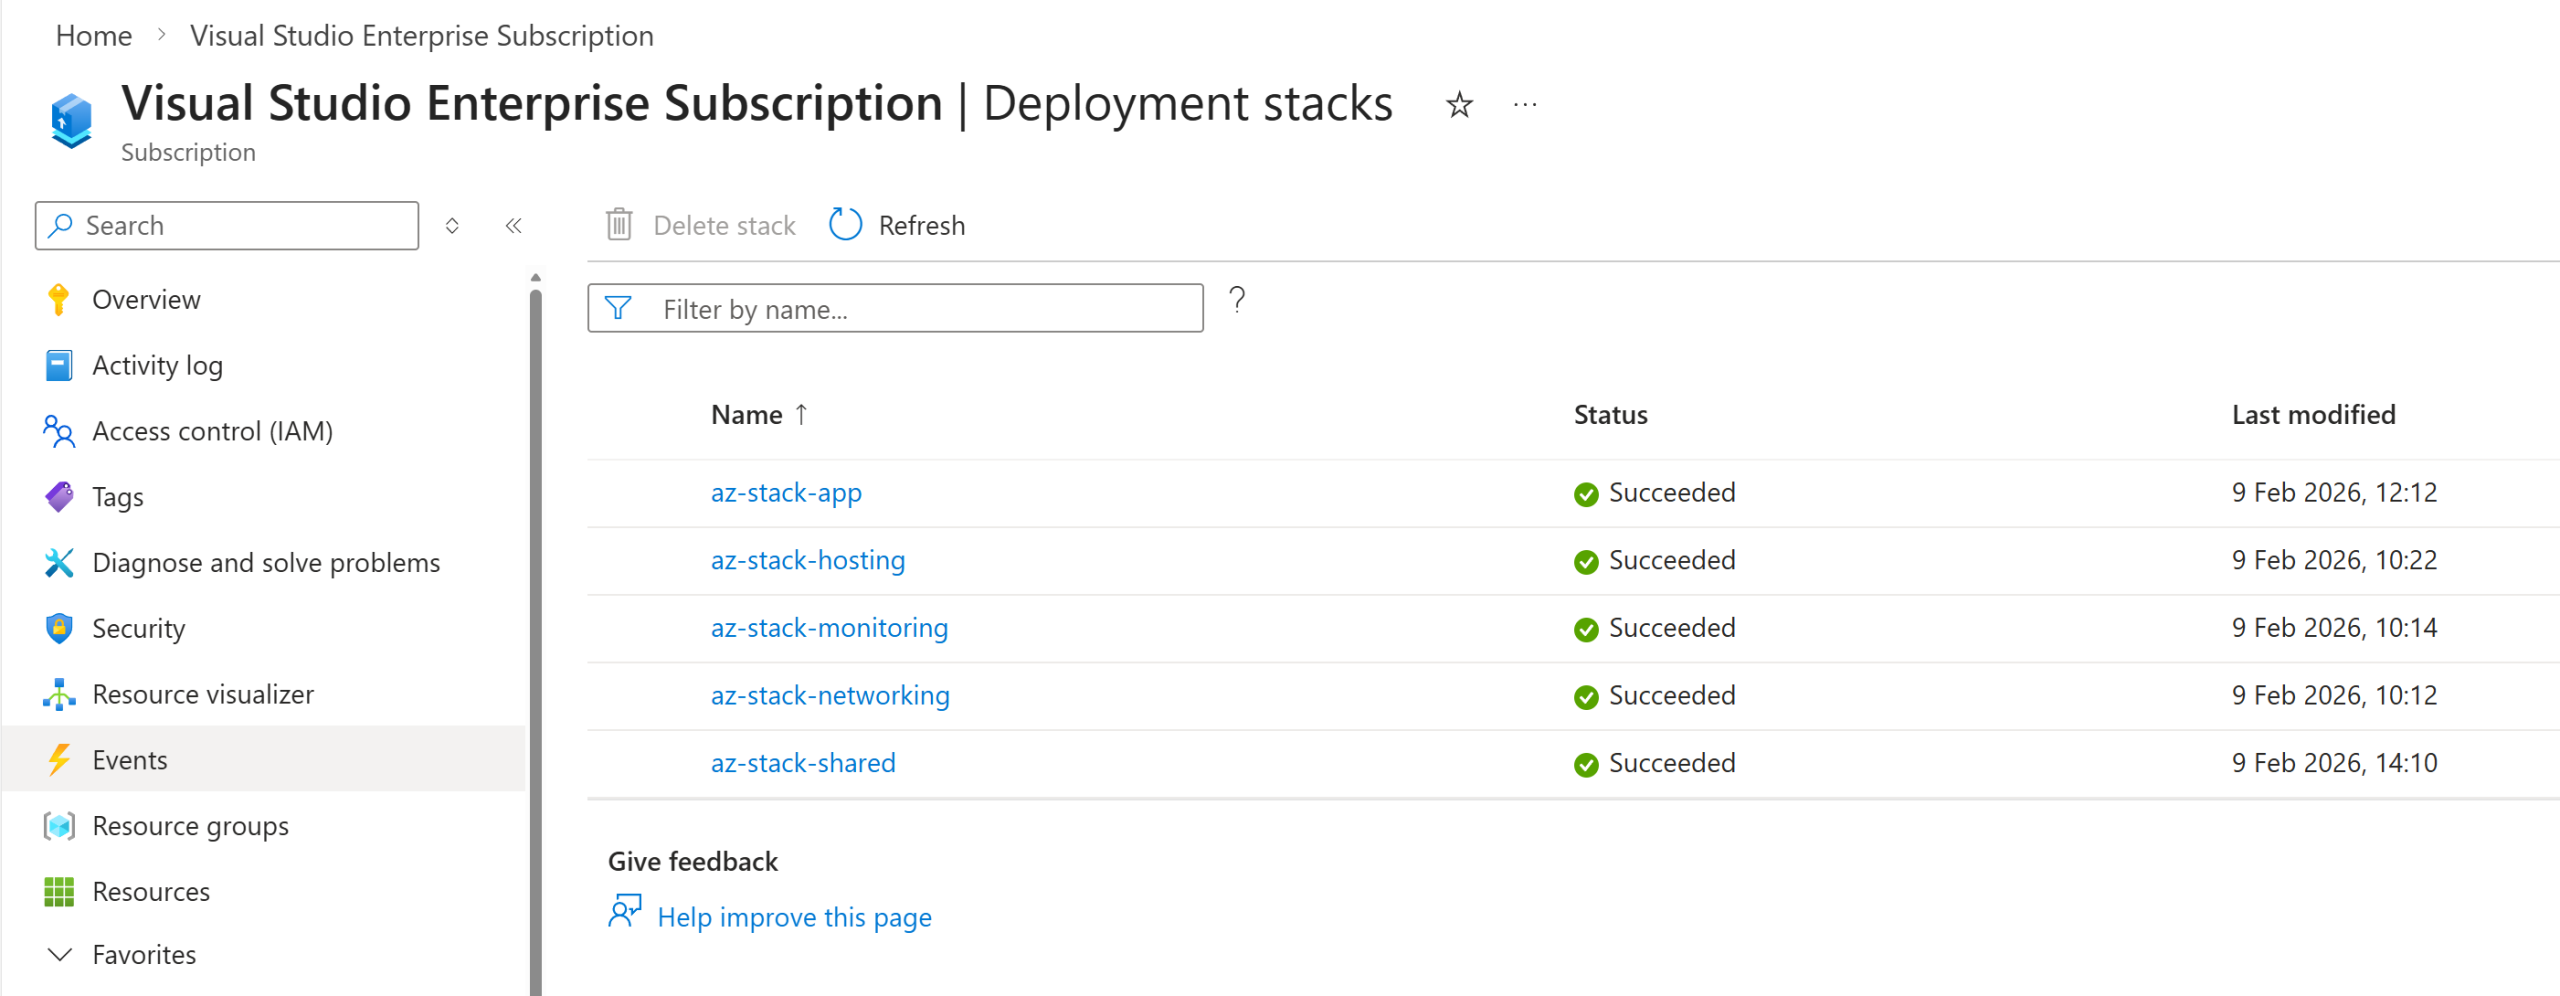Toggle expand/collapse all menu groups arrows
Screen dimensions: 2560x996
click(452, 226)
